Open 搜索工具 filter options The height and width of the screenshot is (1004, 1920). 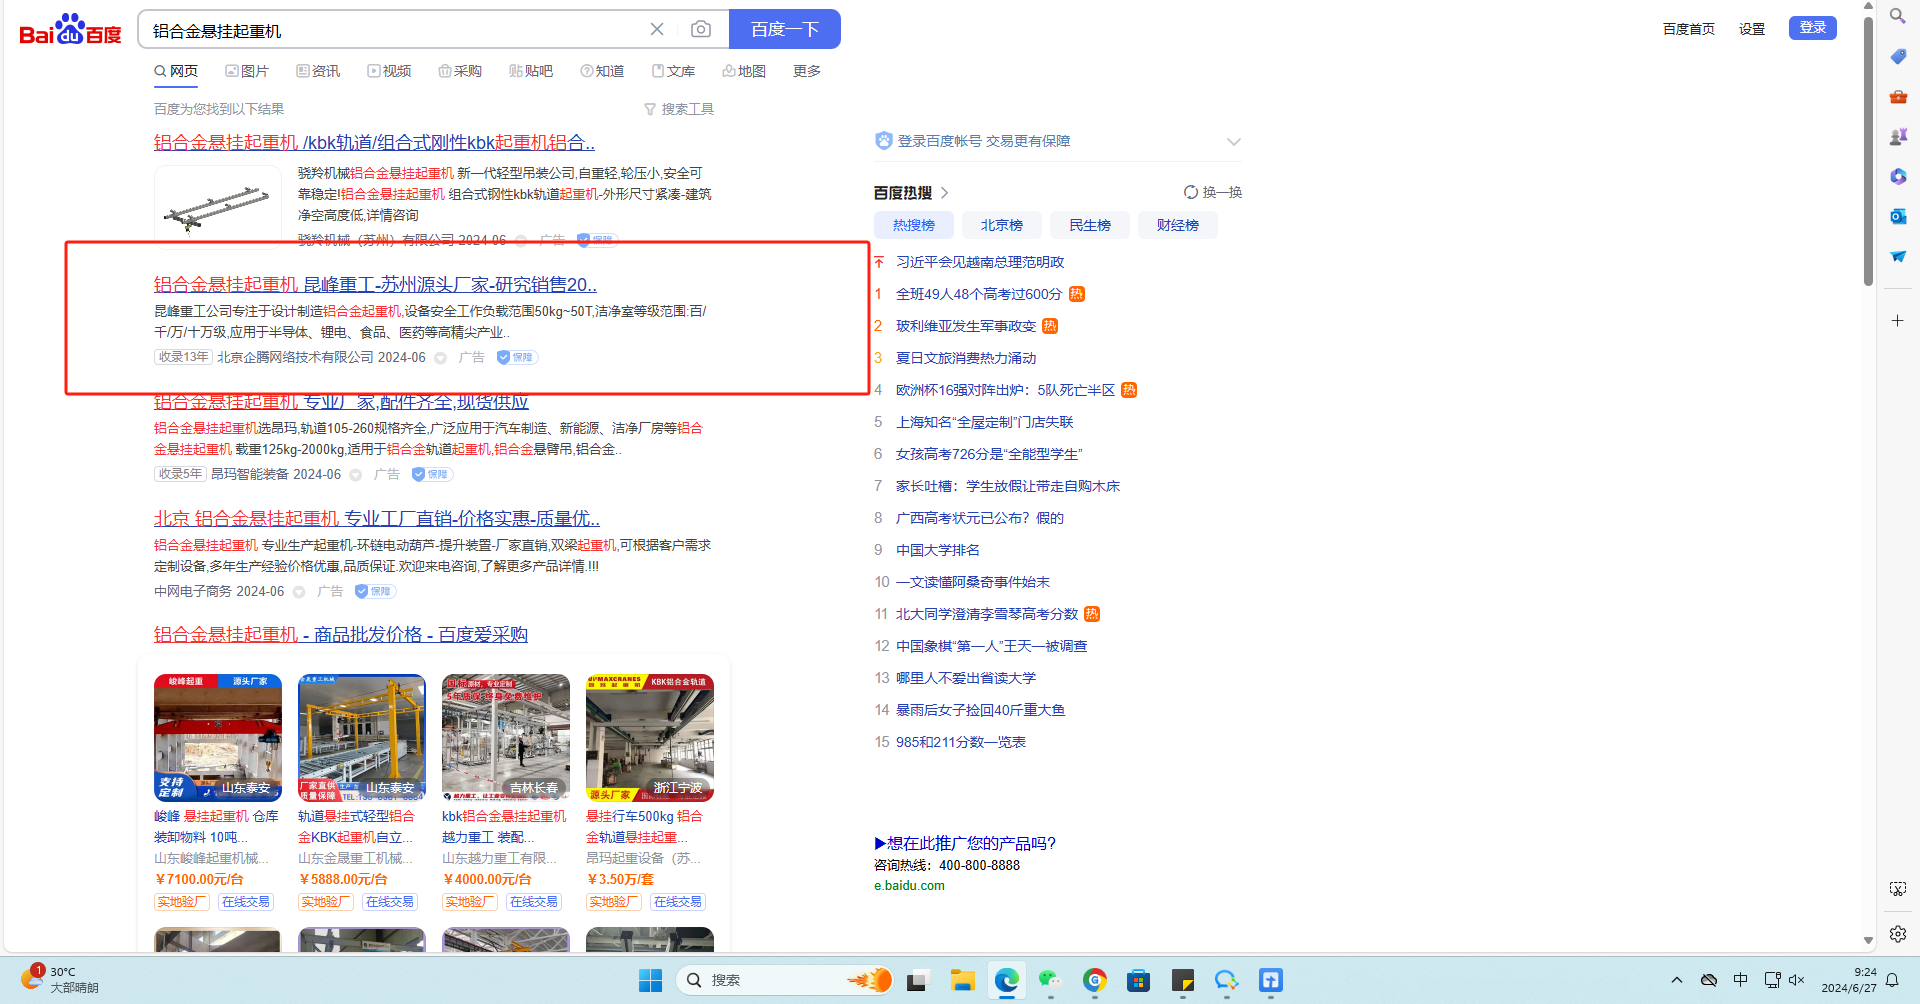pos(679,109)
